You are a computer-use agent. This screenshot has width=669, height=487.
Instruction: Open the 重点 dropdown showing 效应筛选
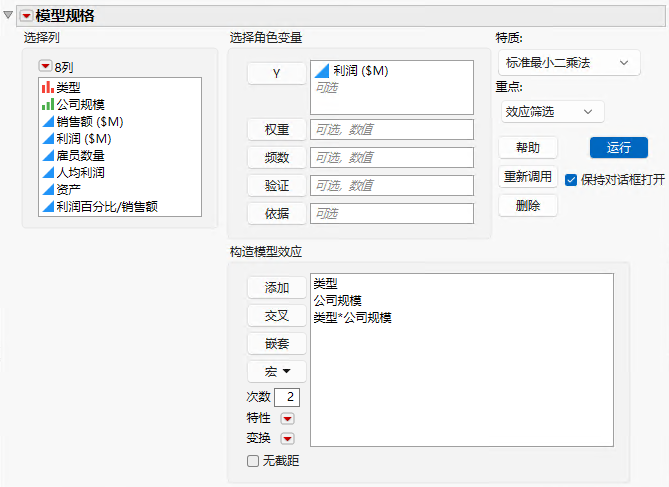point(553,112)
